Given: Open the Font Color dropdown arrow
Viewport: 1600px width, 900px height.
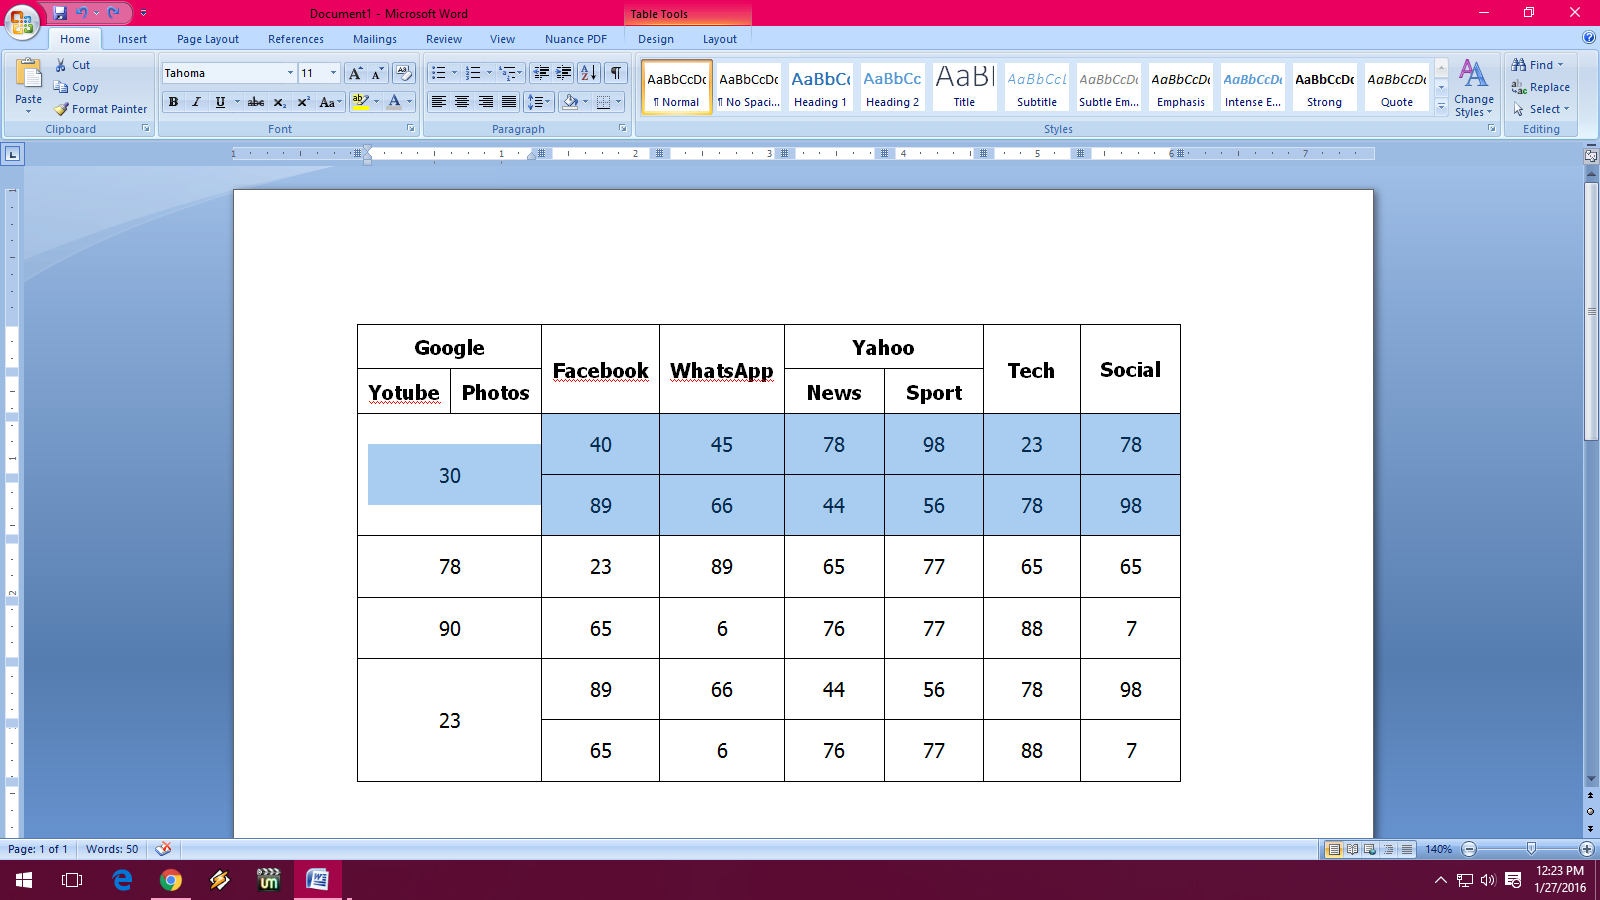Looking at the screenshot, I should 407,102.
